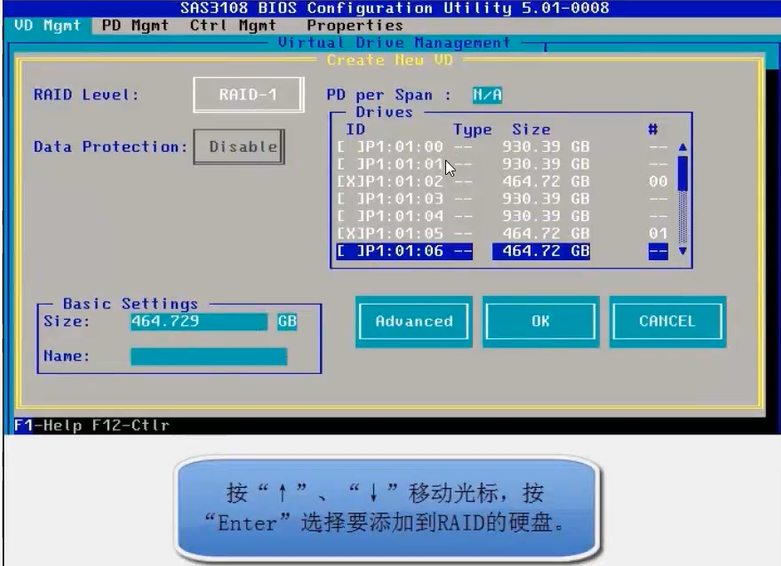This screenshot has width=781, height=566.
Task: Confirm with the OK button
Action: pyautogui.click(x=540, y=321)
